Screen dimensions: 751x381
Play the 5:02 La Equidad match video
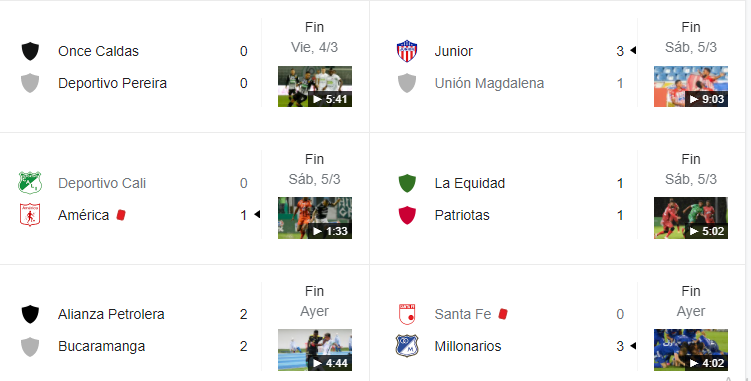(x=691, y=218)
